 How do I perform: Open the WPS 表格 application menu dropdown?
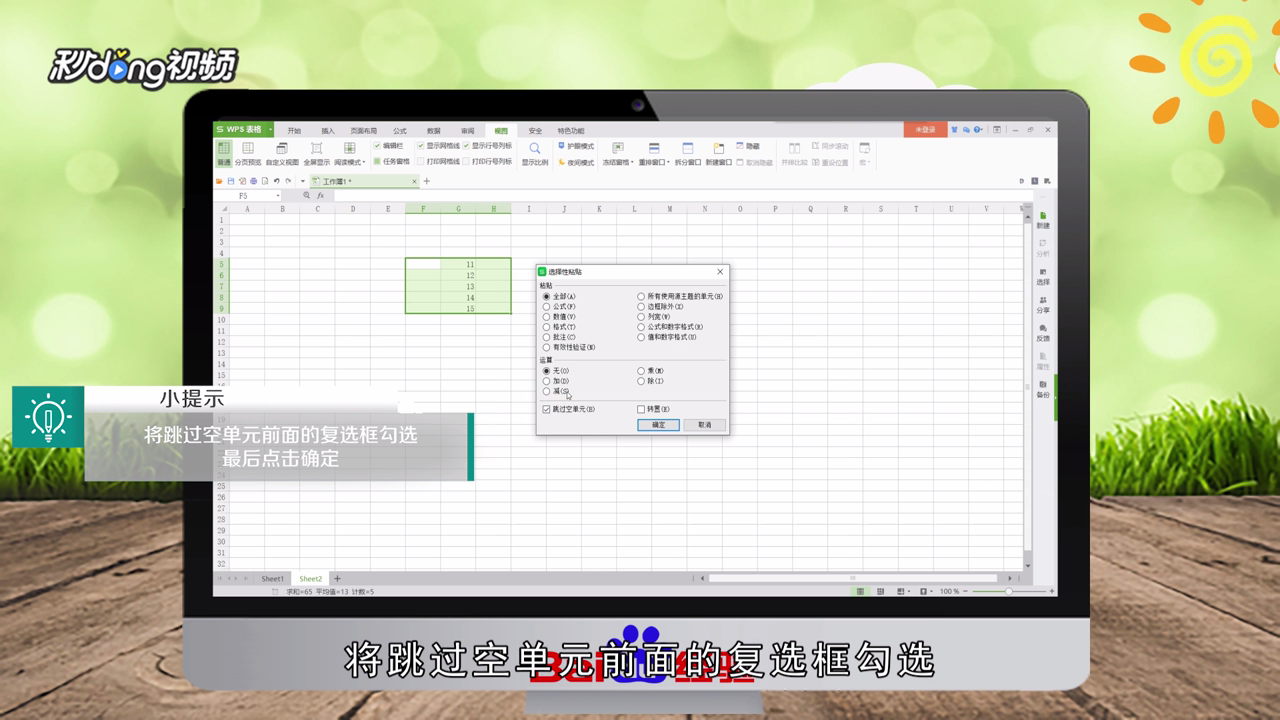(270, 130)
